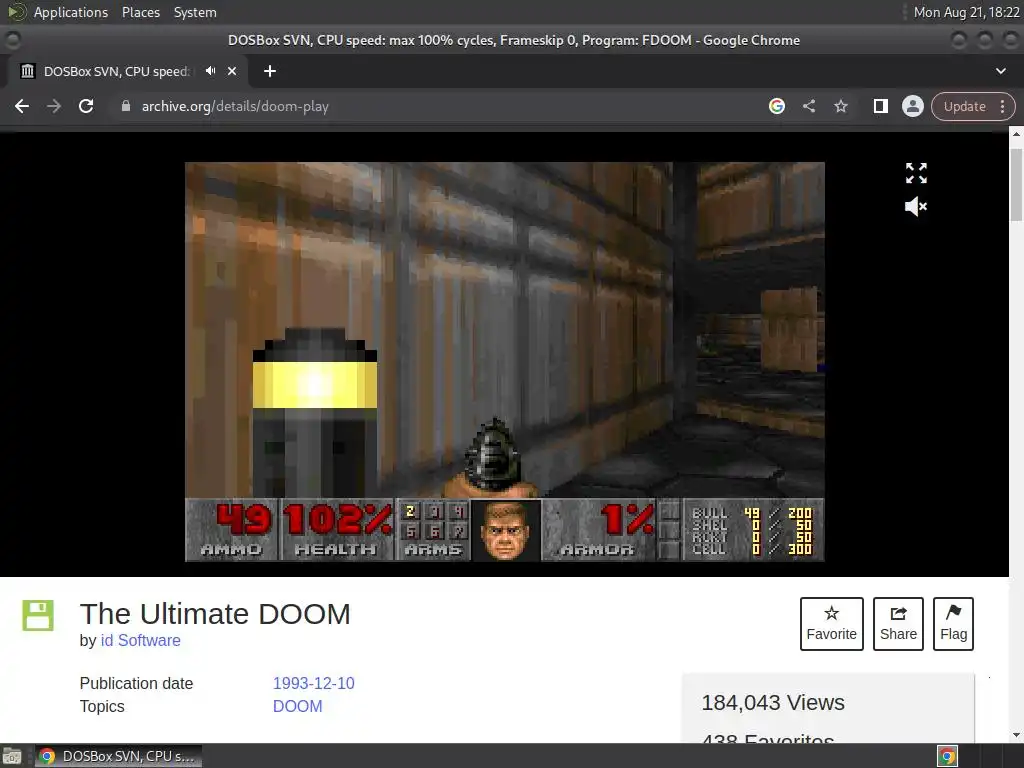
Task: Click the 184,043 Views text
Action: pos(773,703)
